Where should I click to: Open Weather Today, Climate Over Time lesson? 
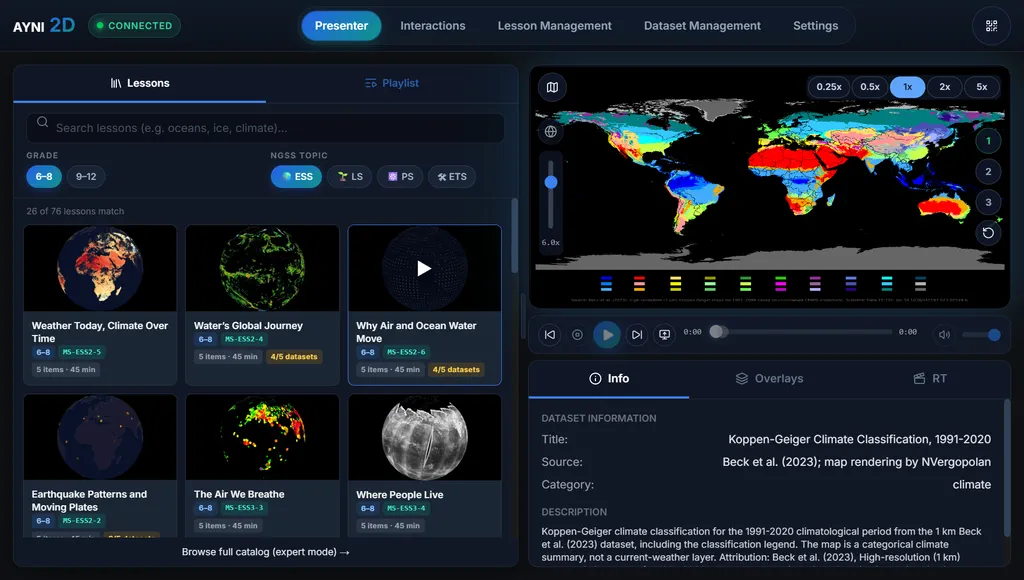tap(100, 304)
